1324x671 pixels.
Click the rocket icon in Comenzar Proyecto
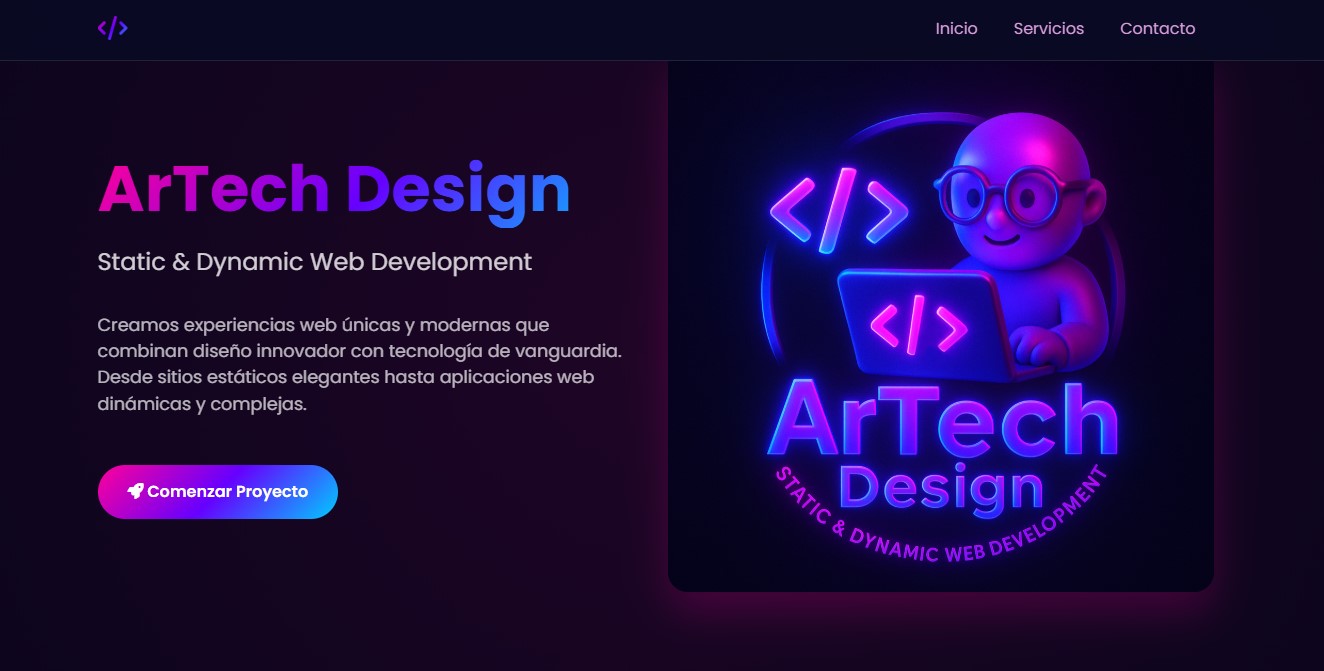pos(135,491)
